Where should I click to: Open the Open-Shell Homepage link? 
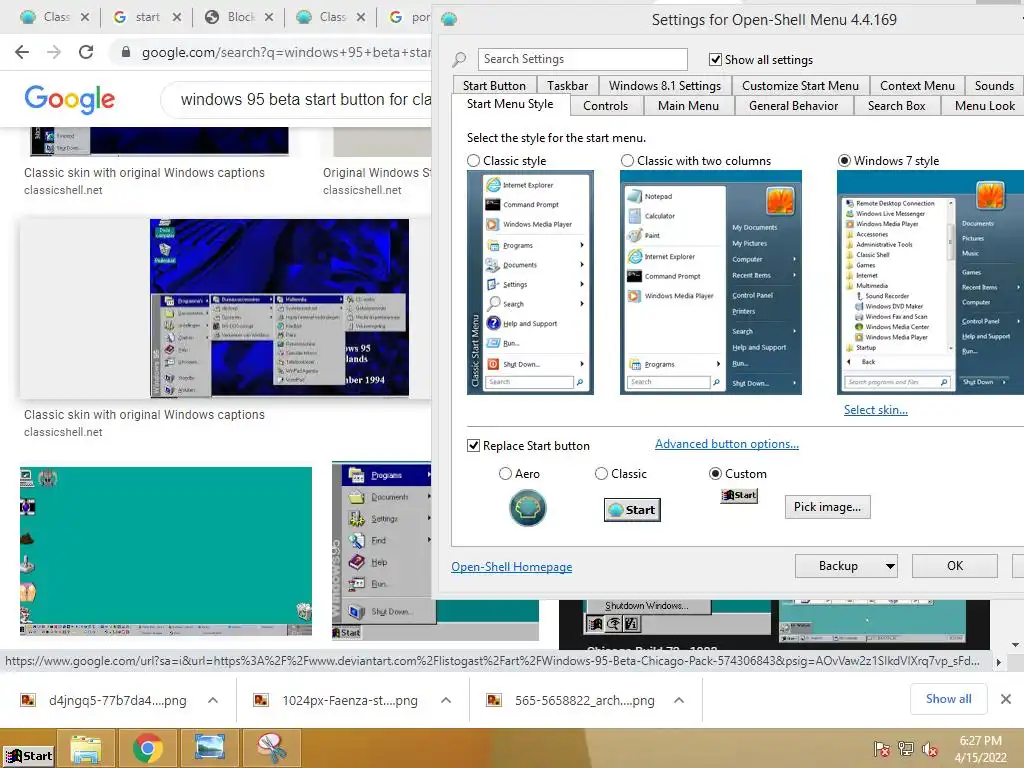(511, 567)
